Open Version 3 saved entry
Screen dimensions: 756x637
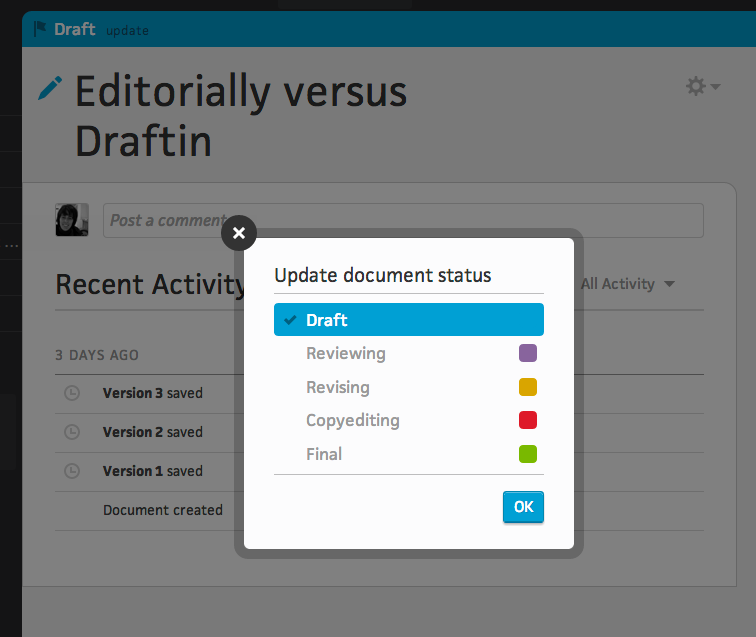coord(152,393)
